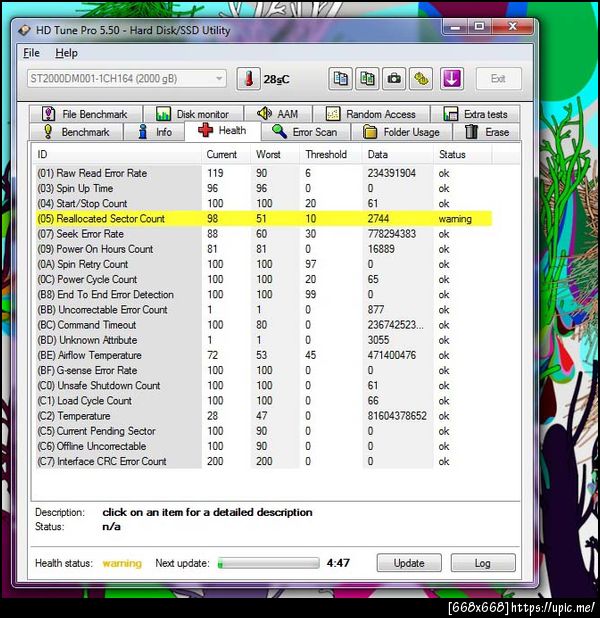Click the copy info to clipboard icon

[x=340, y=79]
